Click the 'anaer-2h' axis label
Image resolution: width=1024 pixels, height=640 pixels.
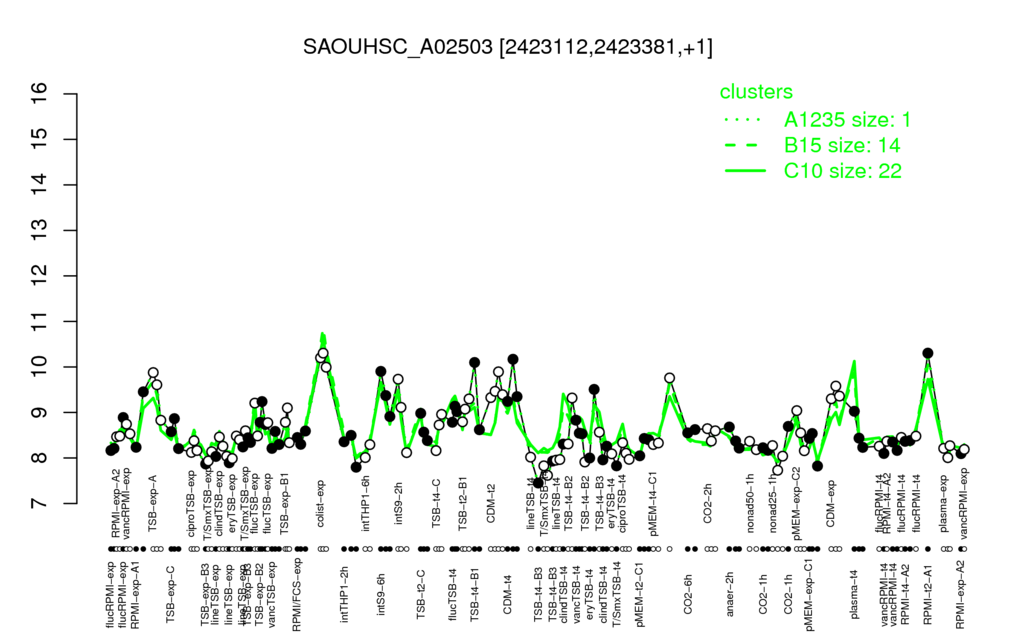coord(729,593)
